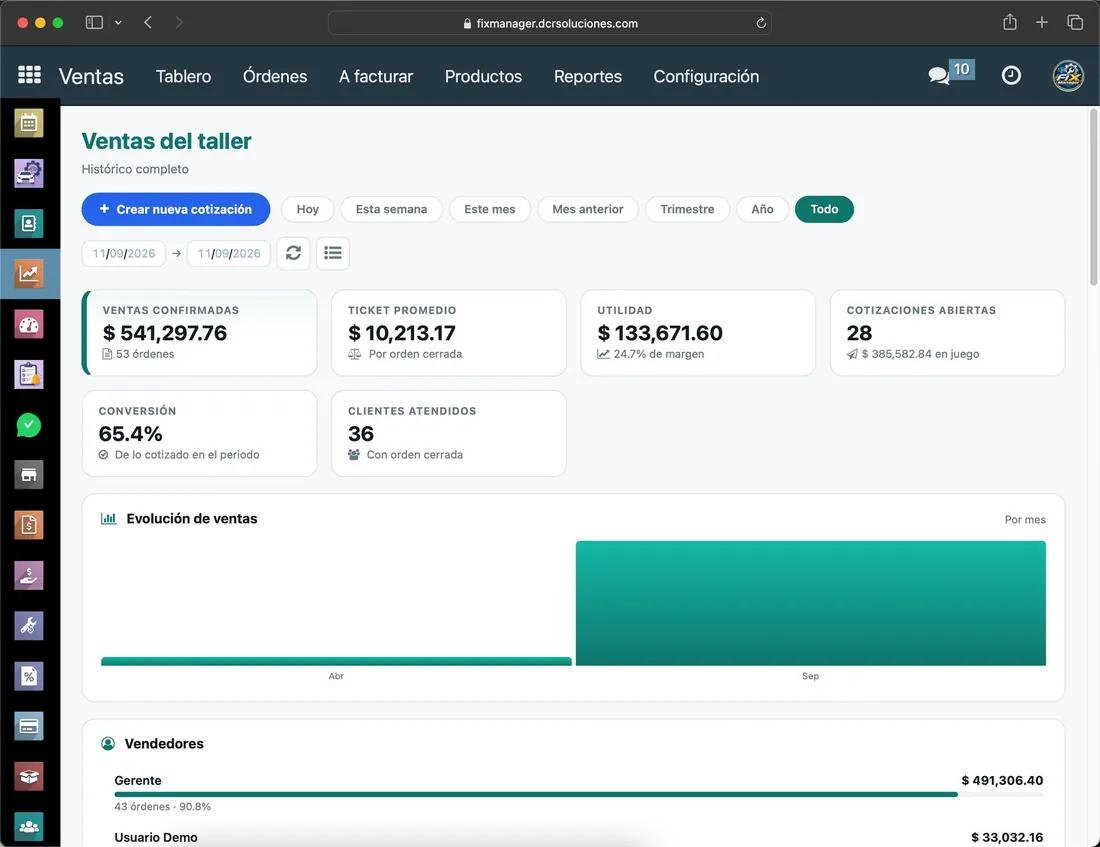Click Crear nueva cotización button
Viewport: 1100px width, 847px height.
click(x=175, y=209)
